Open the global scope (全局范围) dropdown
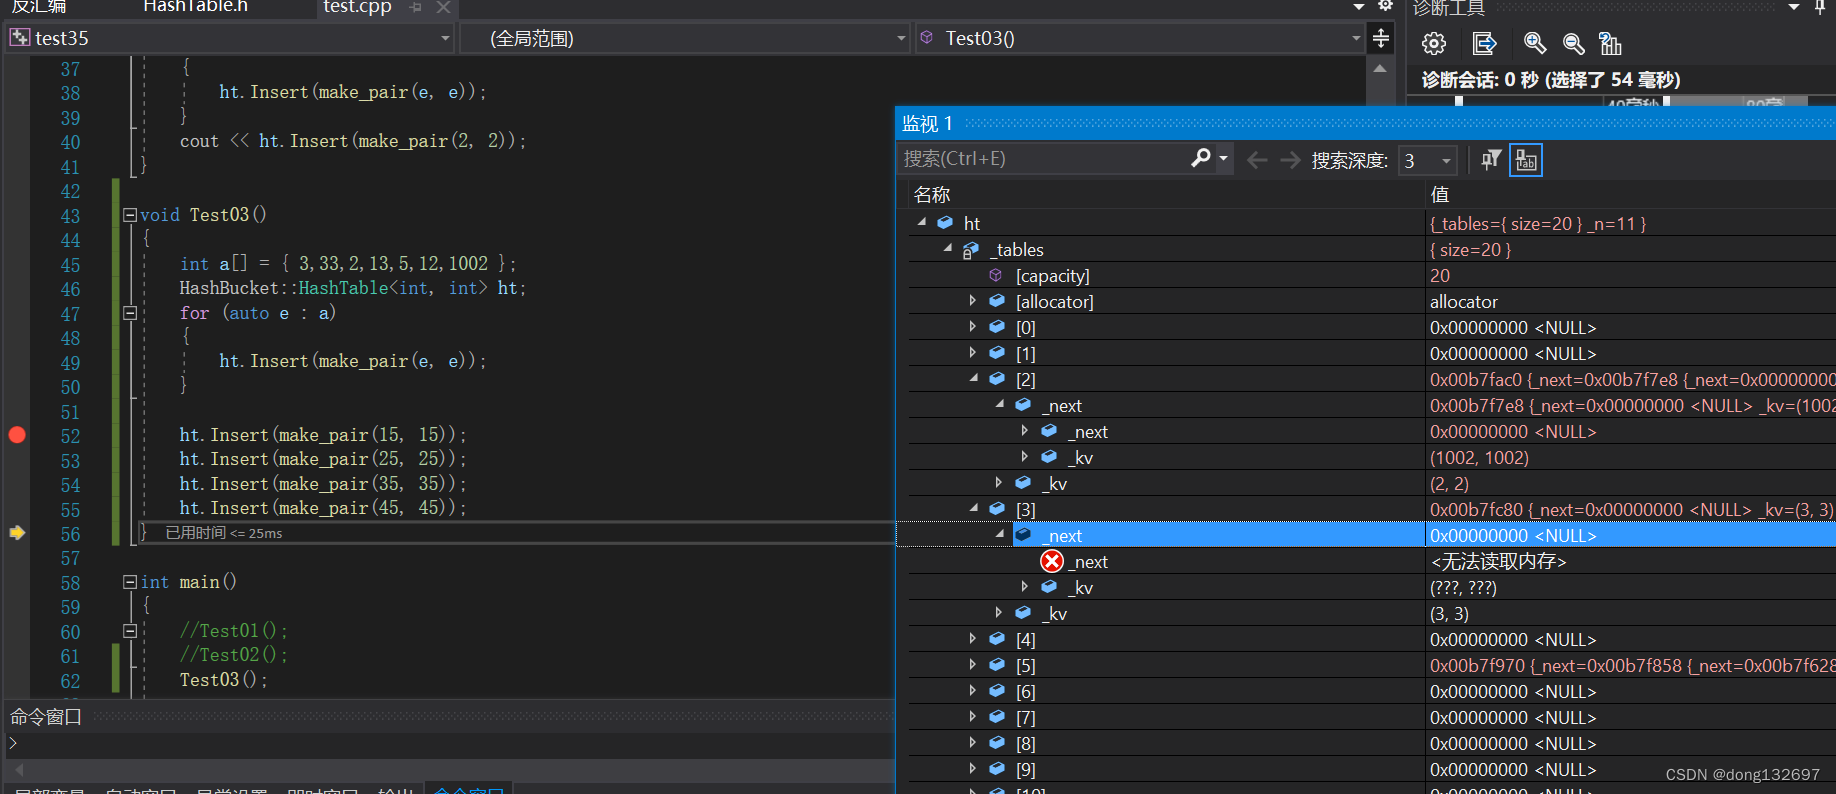 click(x=901, y=38)
